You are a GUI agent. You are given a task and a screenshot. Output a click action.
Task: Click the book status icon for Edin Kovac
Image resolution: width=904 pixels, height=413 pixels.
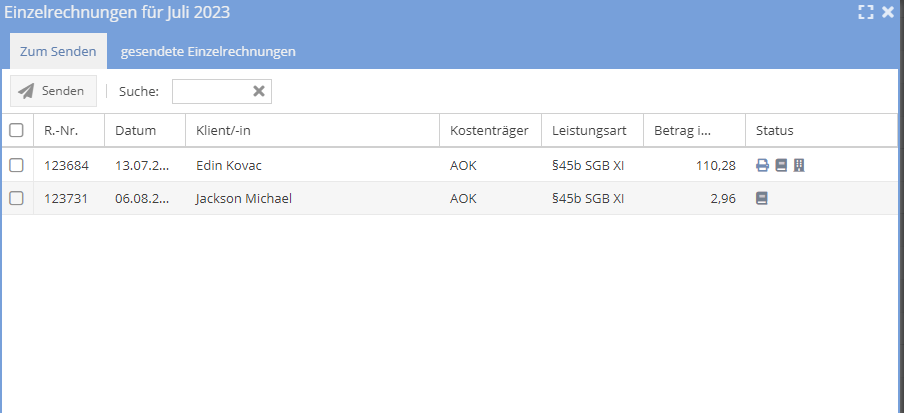click(781, 165)
